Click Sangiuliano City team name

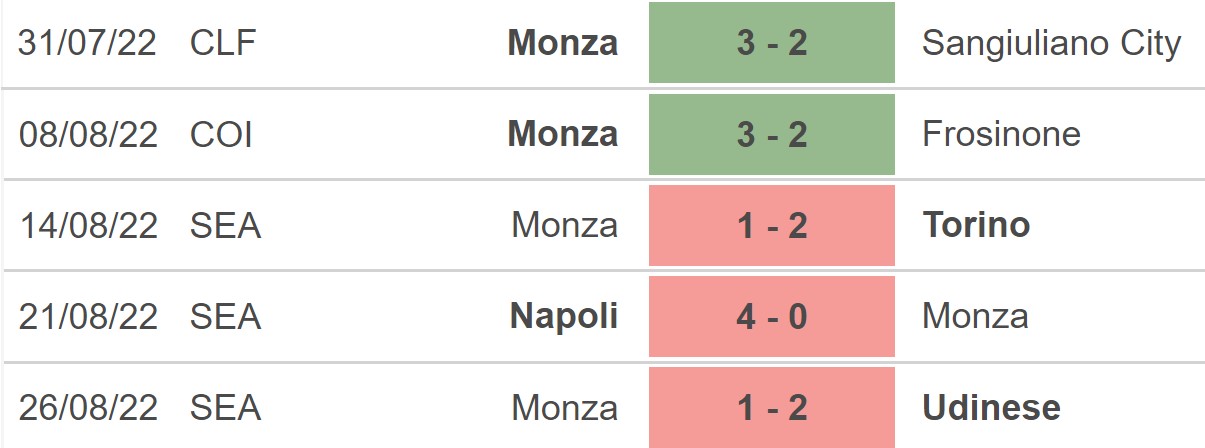[1051, 43]
